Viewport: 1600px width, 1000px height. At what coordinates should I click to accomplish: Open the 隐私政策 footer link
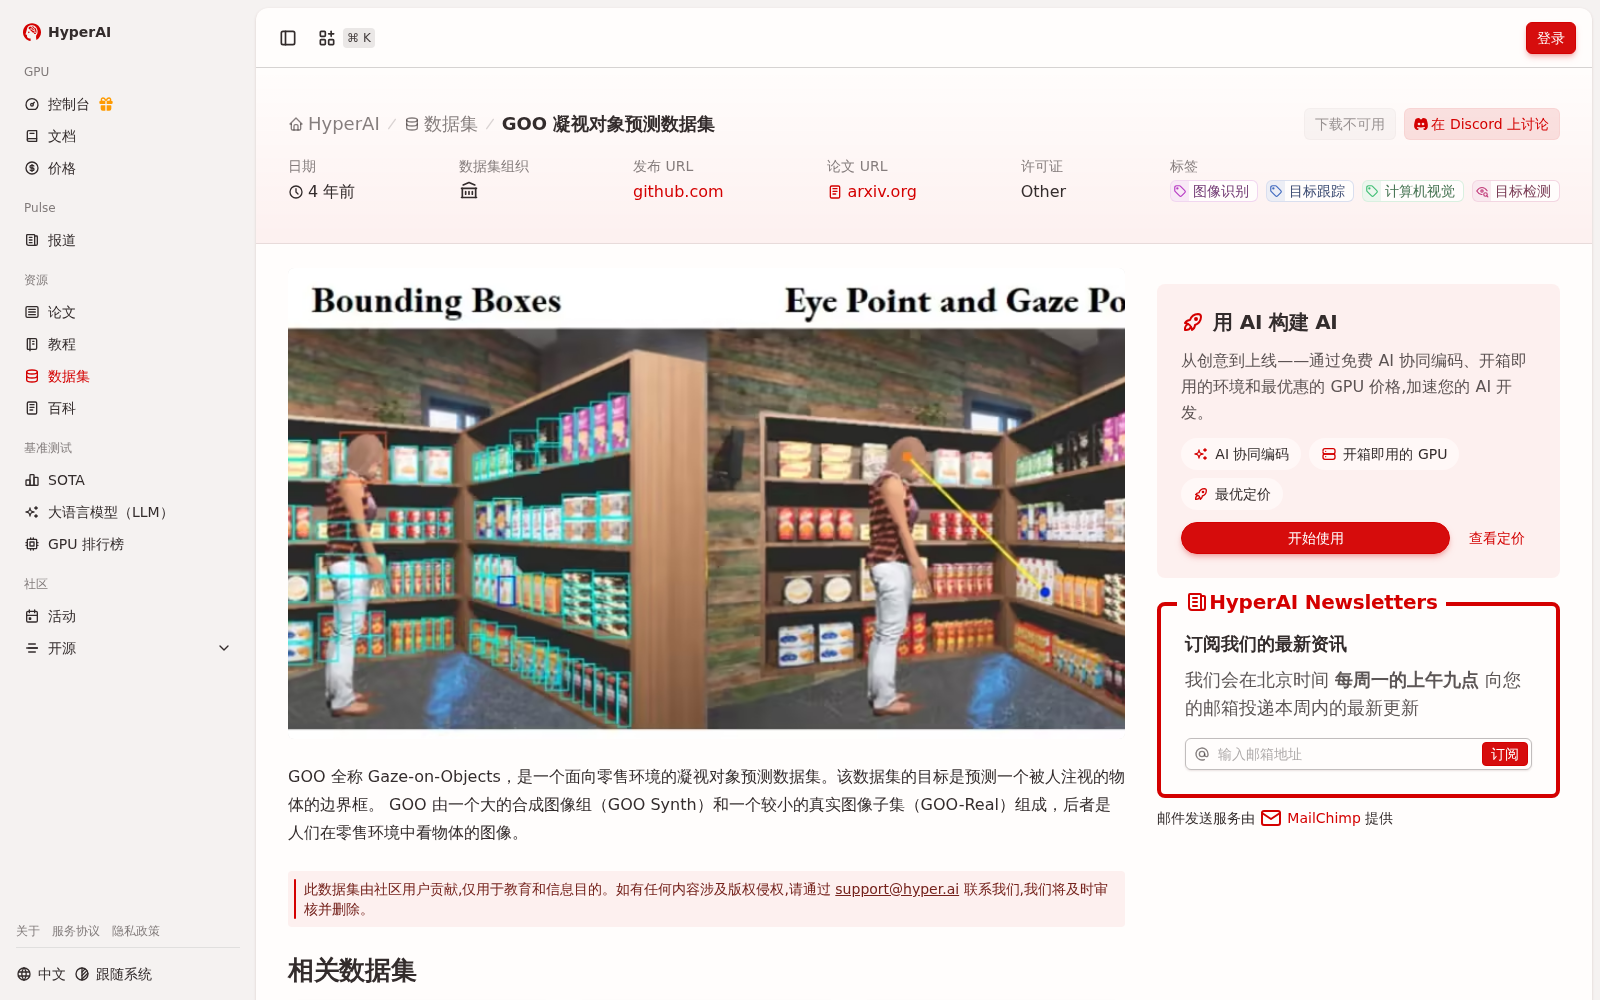coord(136,931)
